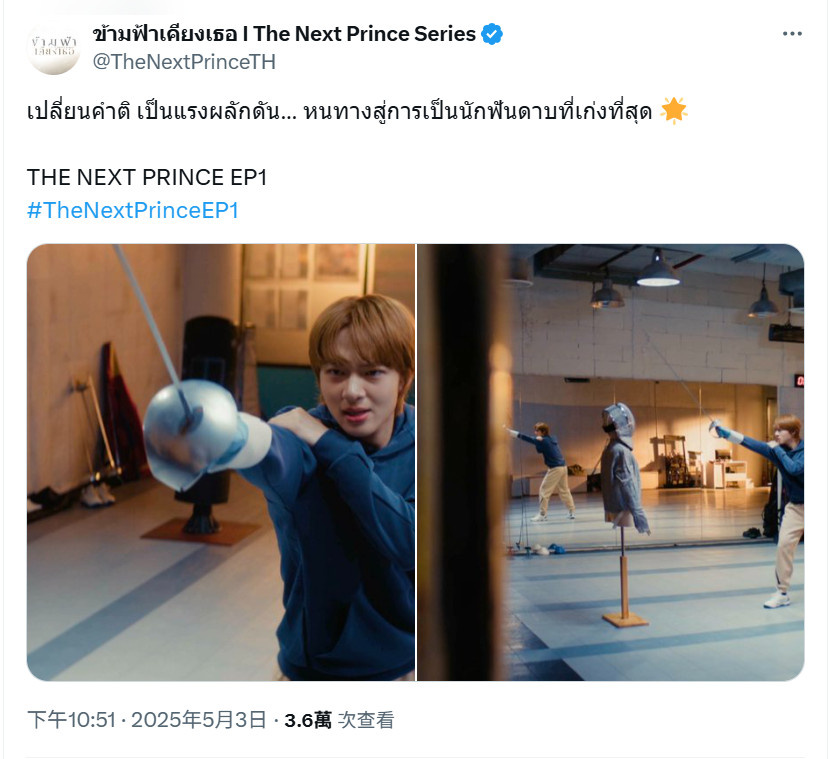The width and height of the screenshot is (836, 759).
Task: Click the Thai caption text line
Action: coord(339,112)
